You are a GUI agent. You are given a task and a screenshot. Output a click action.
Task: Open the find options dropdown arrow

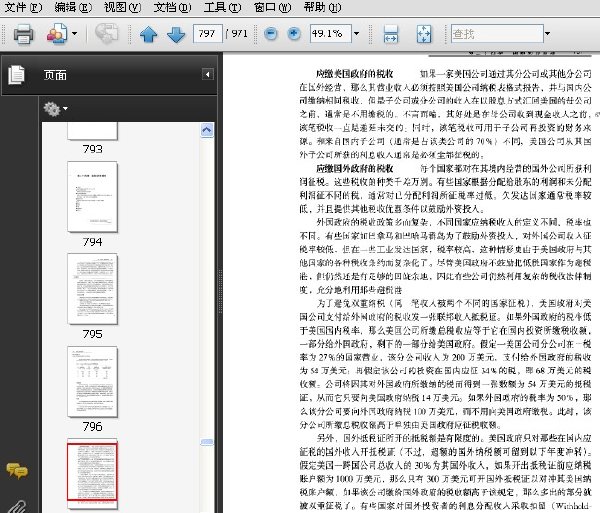(x=548, y=34)
